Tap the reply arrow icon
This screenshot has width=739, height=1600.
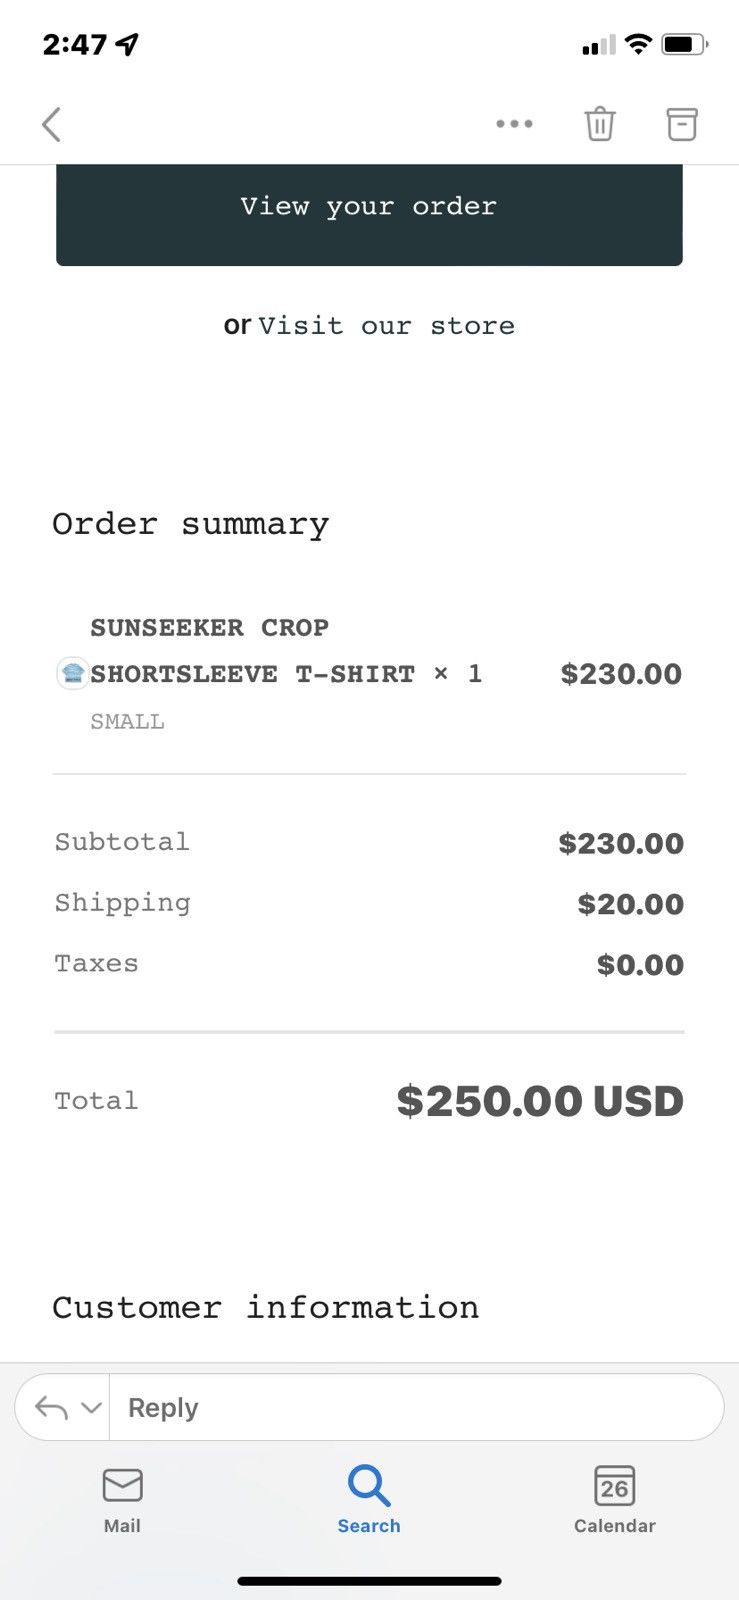pyautogui.click(x=51, y=1408)
